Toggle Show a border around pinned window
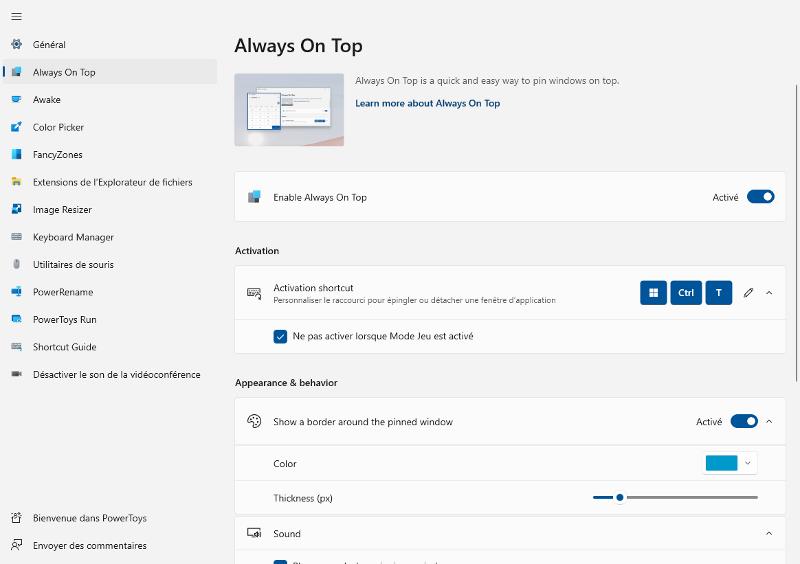Image resolution: width=800 pixels, height=564 pixels. point(744,421)
